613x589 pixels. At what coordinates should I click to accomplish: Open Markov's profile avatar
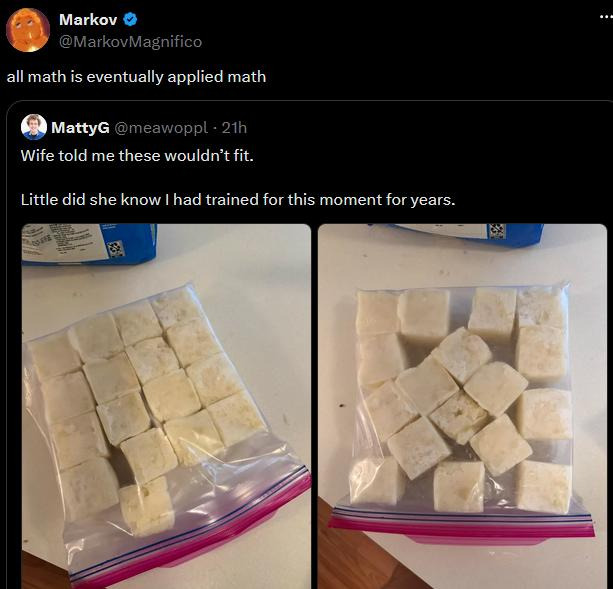pyautogui.click(x=28, y=30)
